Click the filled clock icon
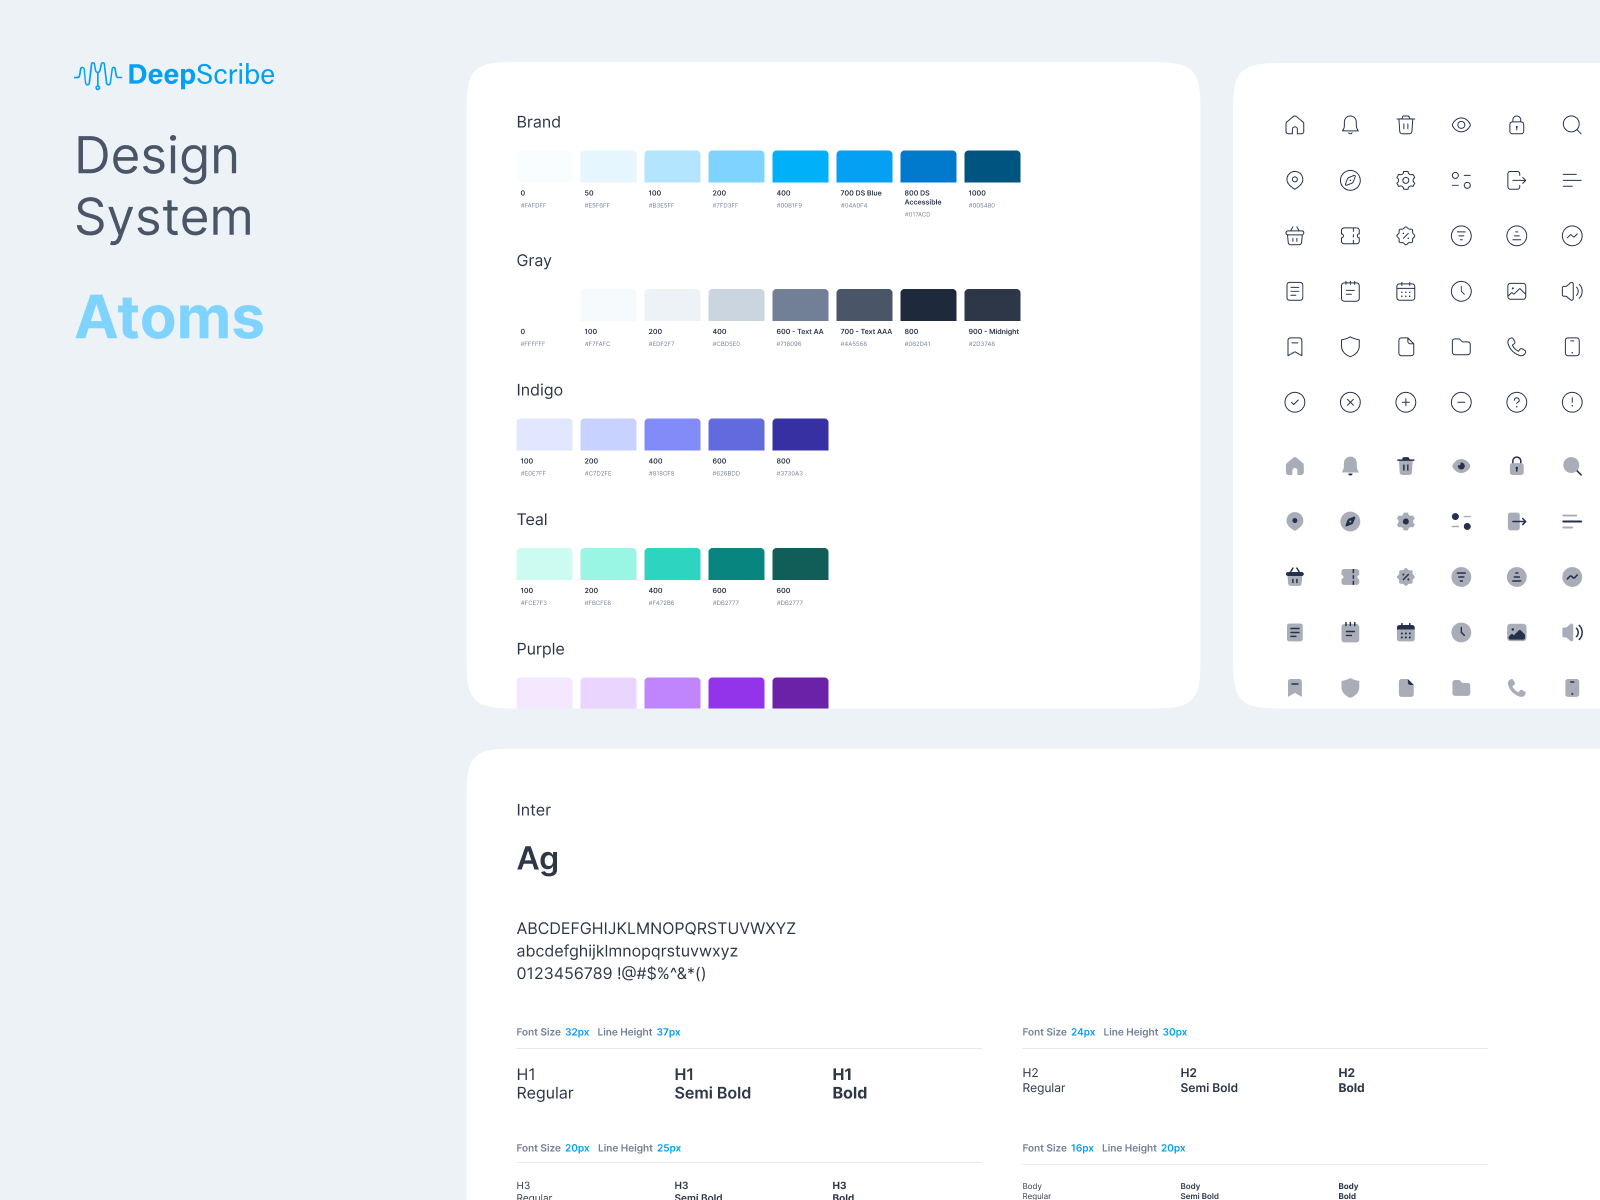The width and height of the screenshot is (1600, 1200). pyautogui.click(x=1461, y=632)
